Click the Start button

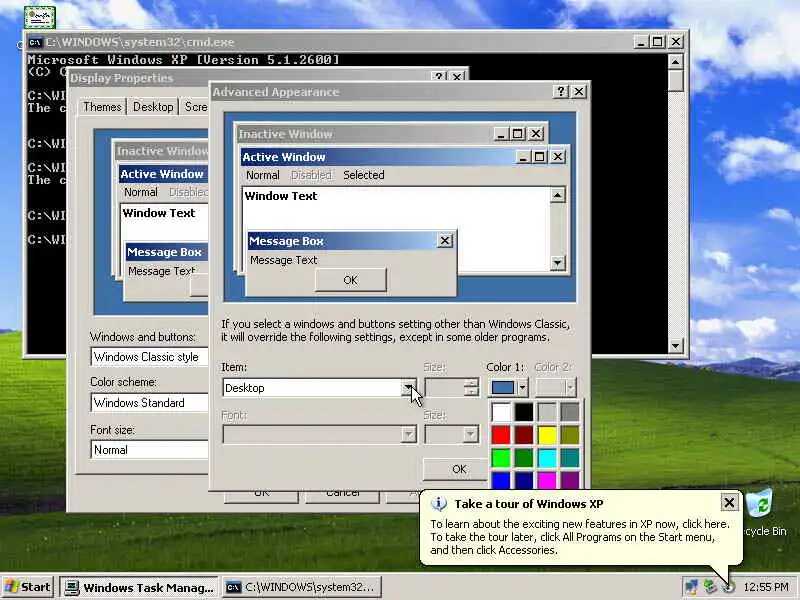(x=28, y=587)
